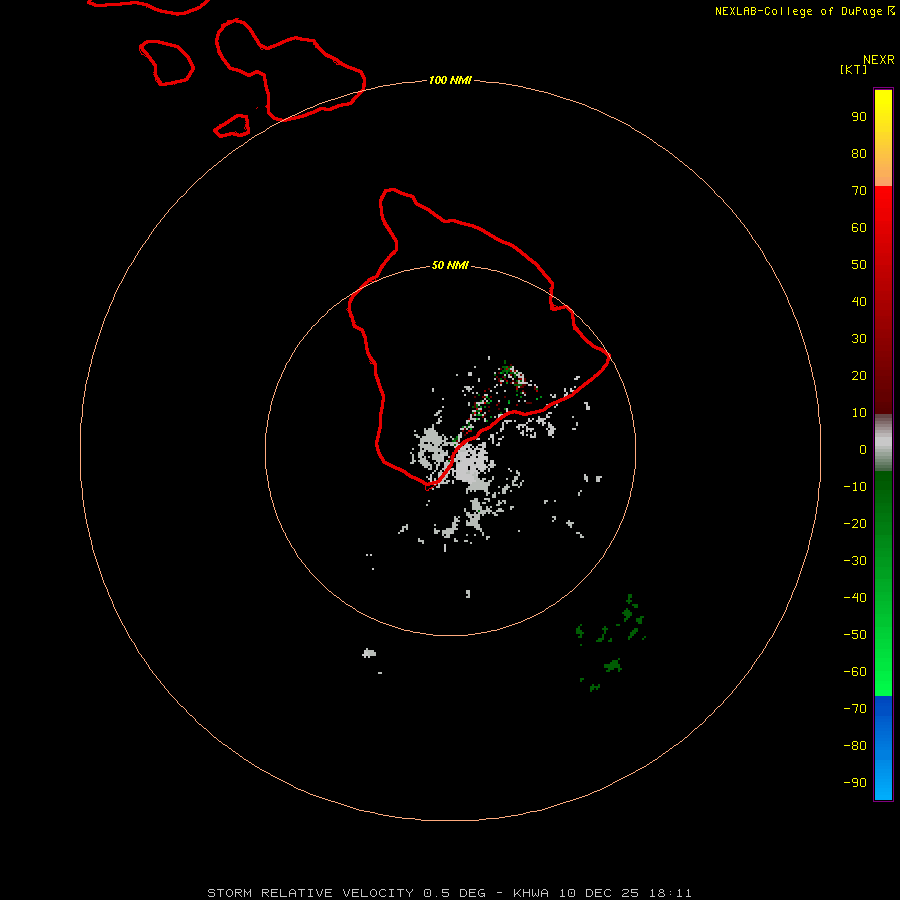This screenshot has height=900, width=900.
Task: Click the NEXLAB-College of DuPage label
Action: click(805, 11)
